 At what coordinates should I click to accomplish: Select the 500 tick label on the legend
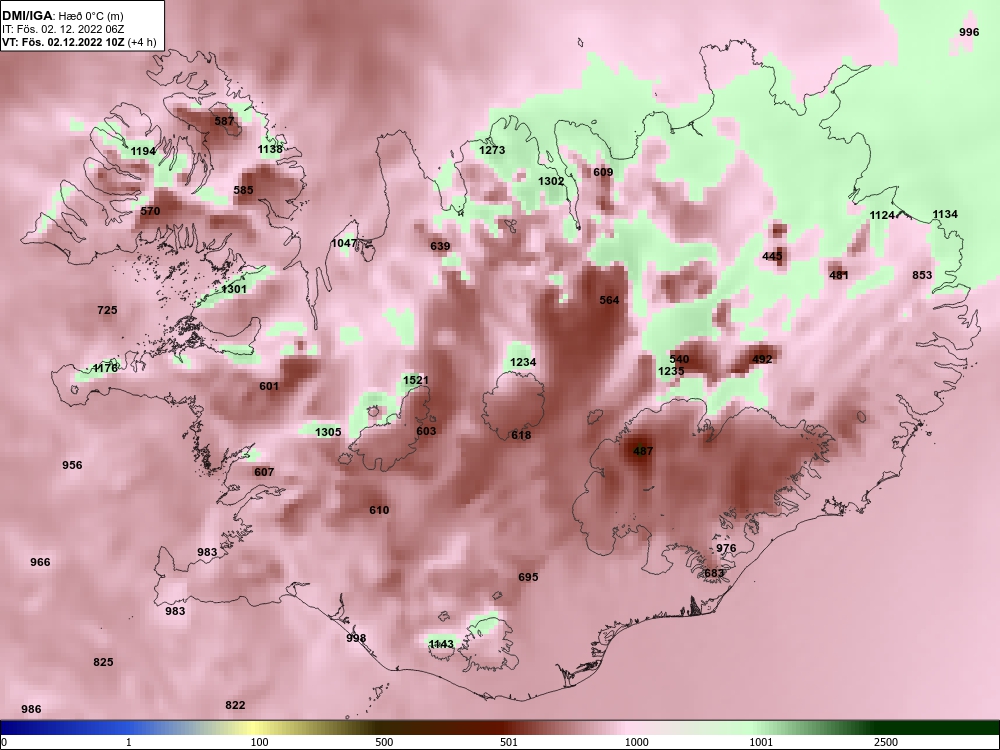pyautogui.click(x=384, y=742)
